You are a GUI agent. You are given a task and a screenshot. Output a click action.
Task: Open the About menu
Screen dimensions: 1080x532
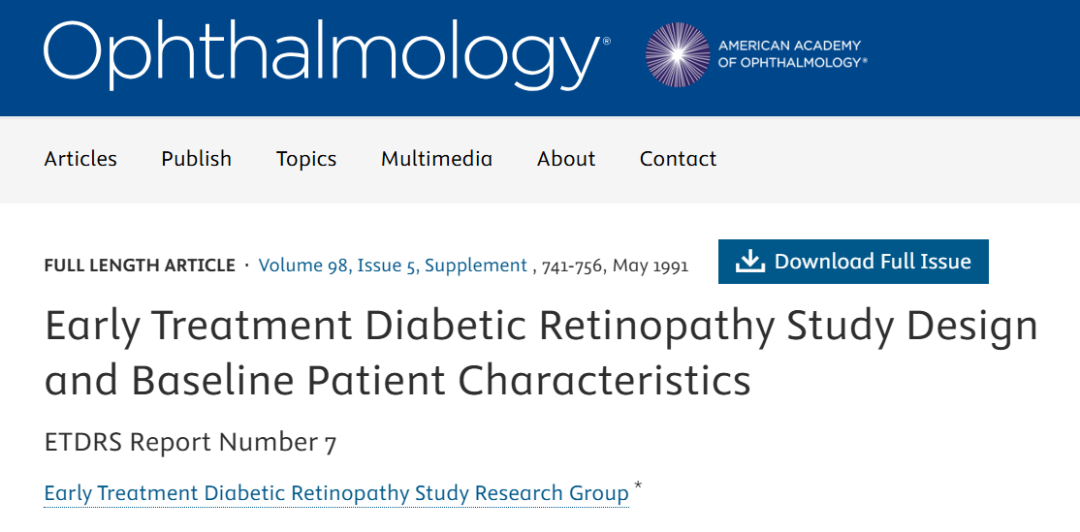tap(566, 159)
